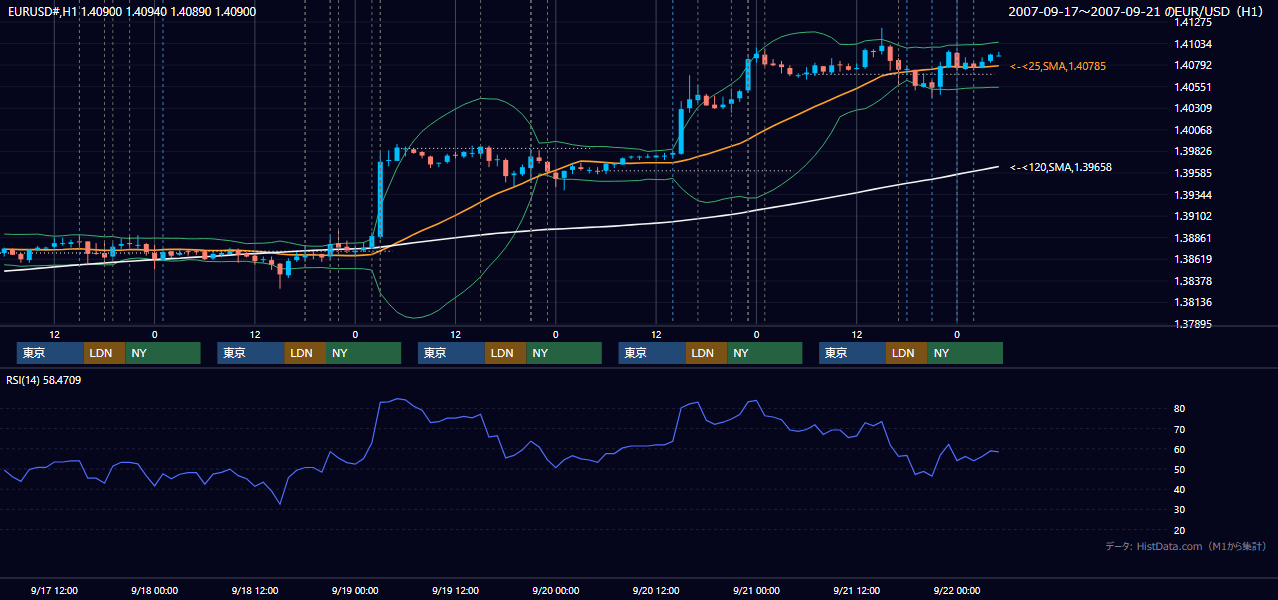Image resolution: width=1278 pixels, height=600 pixels.
Task: Click price axis value 1.38861
Action: click(x=1193, y=238)
